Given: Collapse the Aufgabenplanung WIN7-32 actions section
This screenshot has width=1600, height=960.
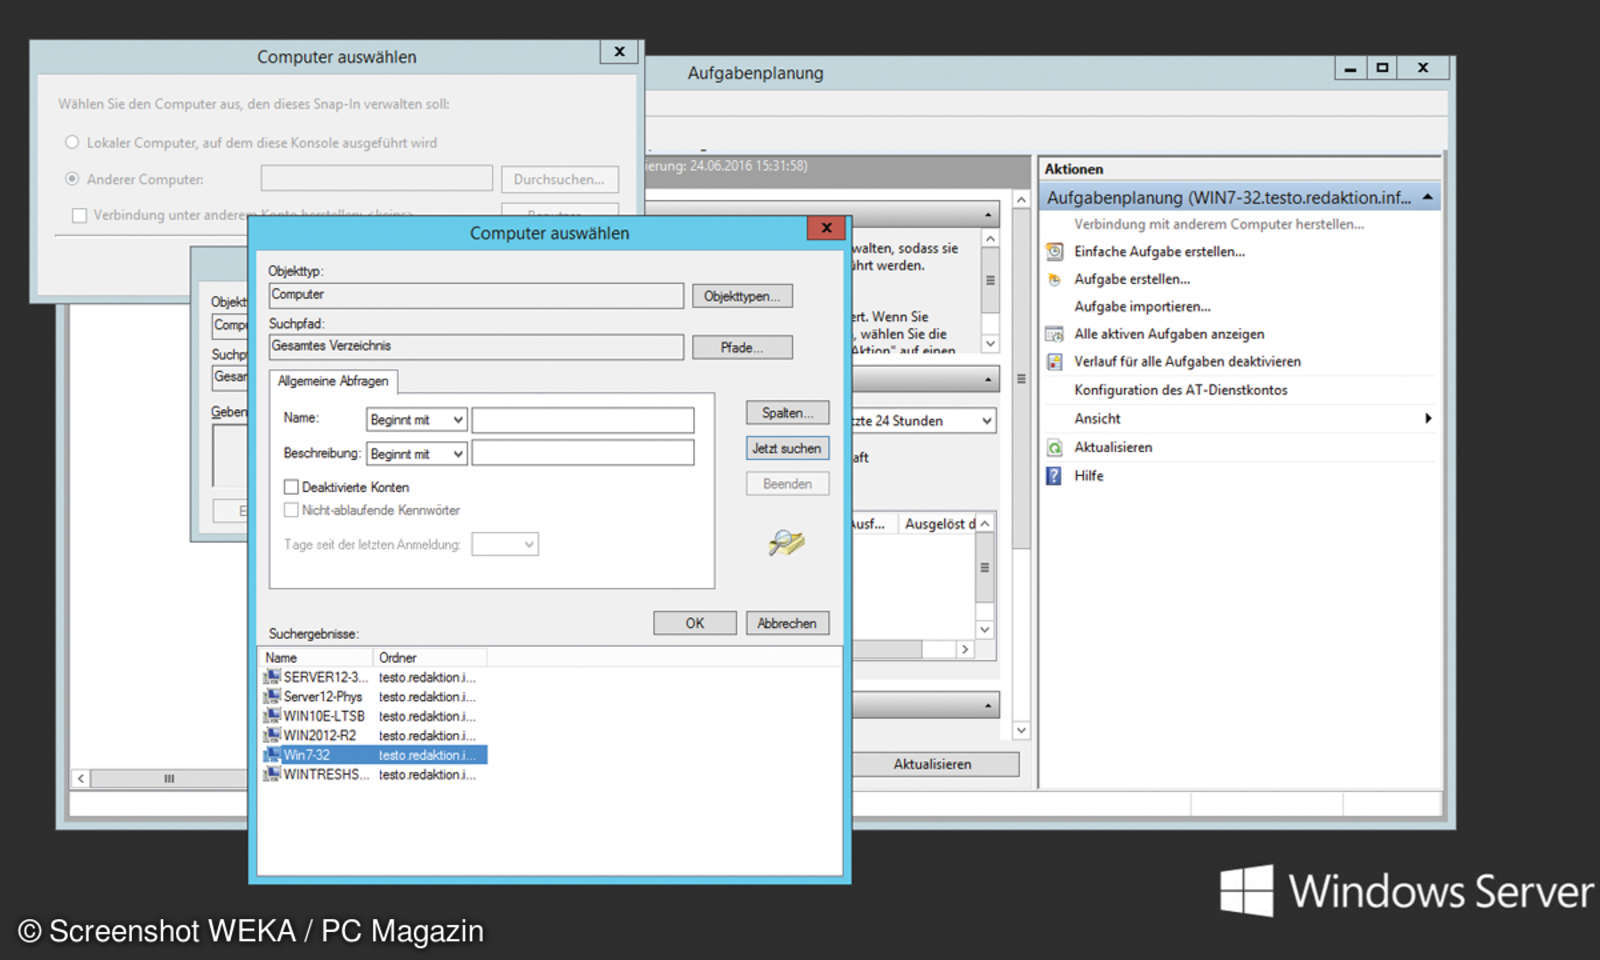Looking at the screenshot, I should click(x=1425, y=197).
